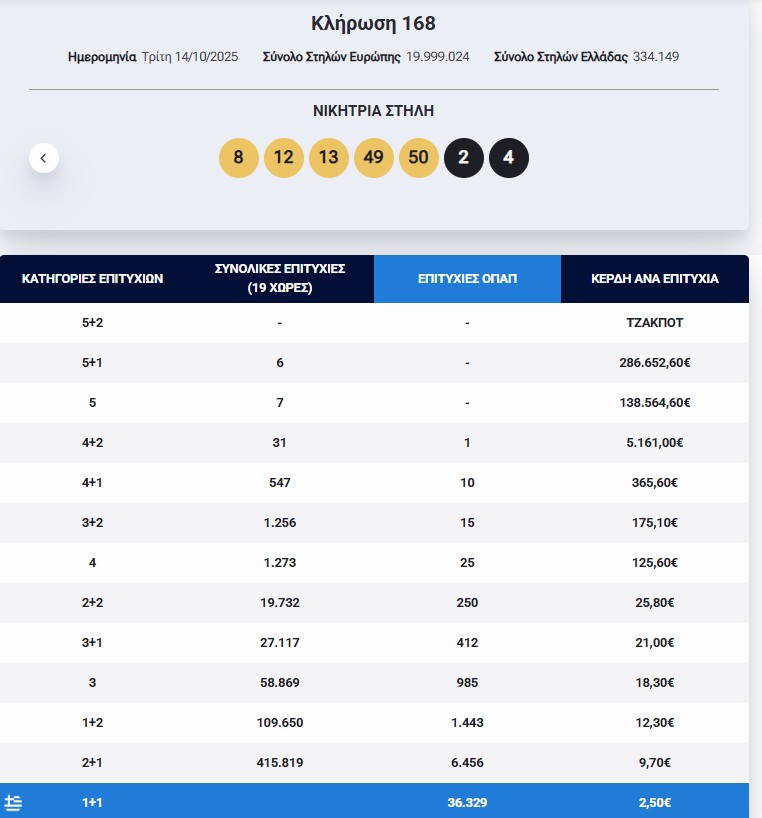
Task: Select the 4+2 prize row
Action: pyautogui.click(x=380, y=442)
